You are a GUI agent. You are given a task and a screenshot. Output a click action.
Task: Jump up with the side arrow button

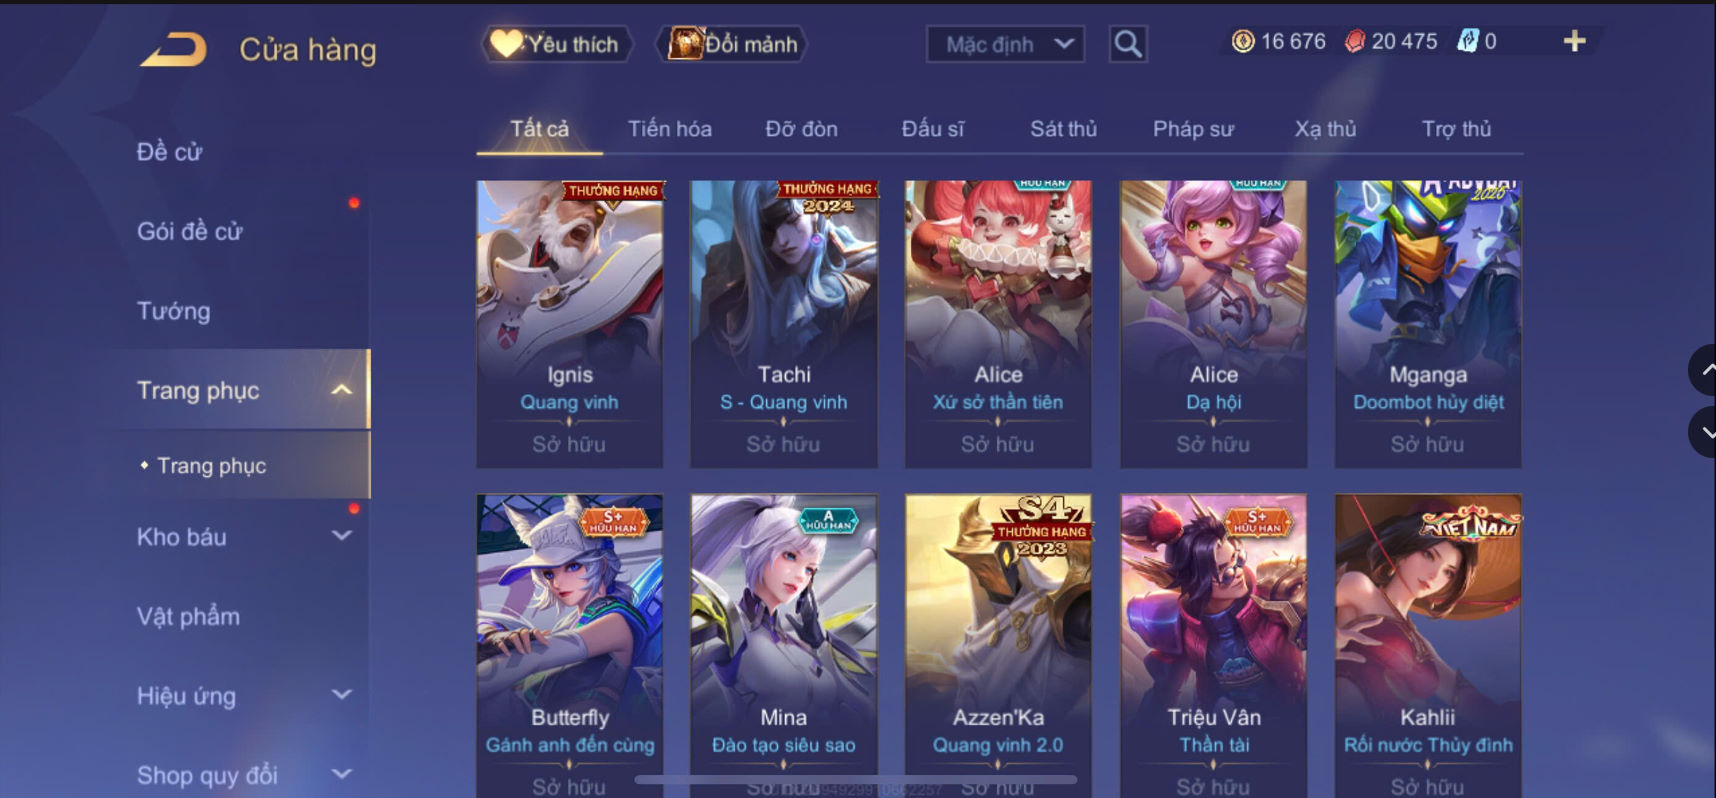[1703, 370]
